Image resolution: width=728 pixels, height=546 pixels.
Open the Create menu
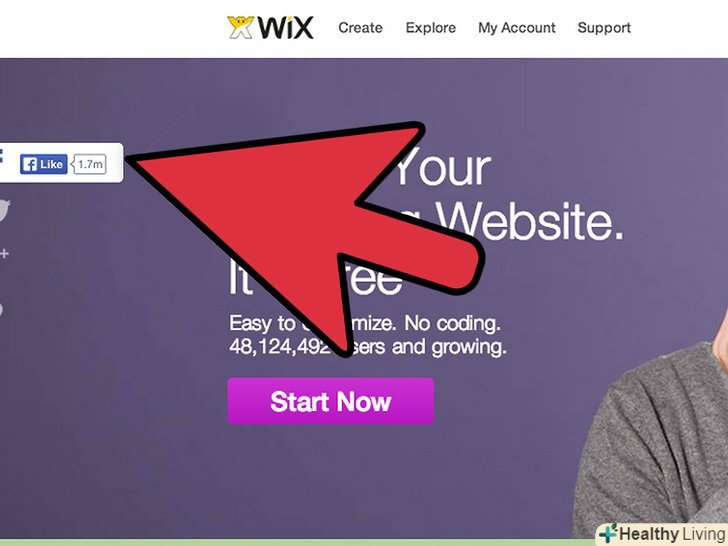[360, 28]
